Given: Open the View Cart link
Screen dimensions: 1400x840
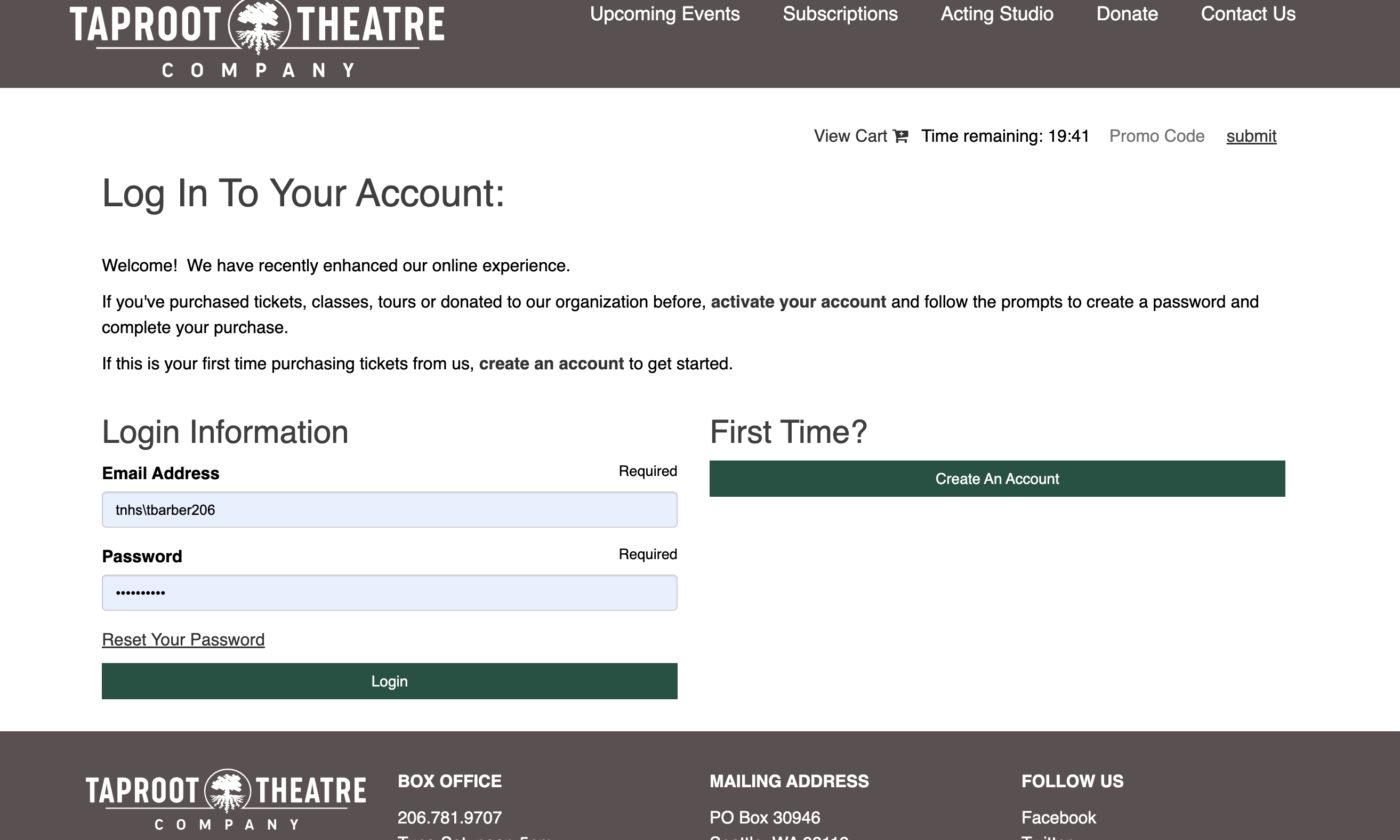Looking at the screenshot, I should (x=850, y=136).
